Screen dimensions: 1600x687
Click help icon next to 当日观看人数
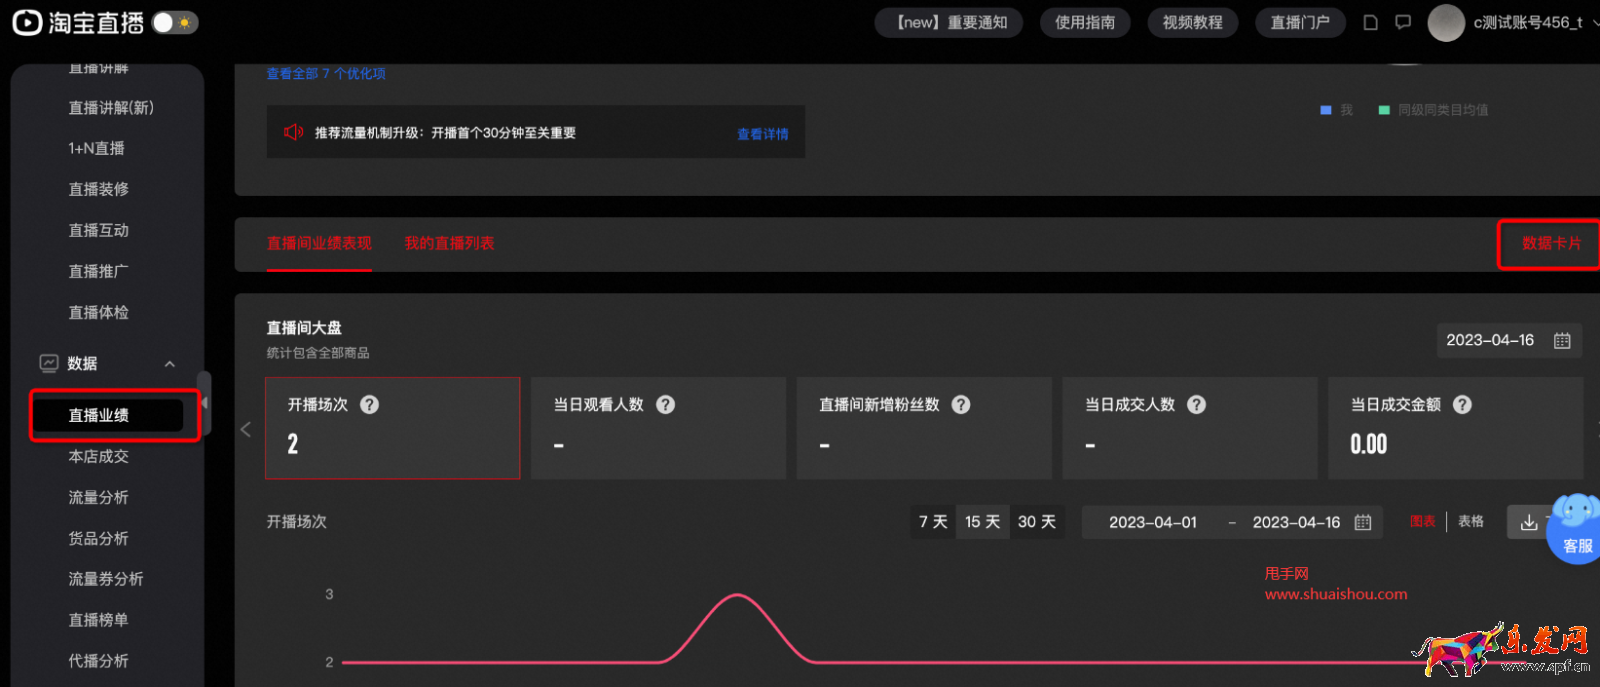(665, 405)
